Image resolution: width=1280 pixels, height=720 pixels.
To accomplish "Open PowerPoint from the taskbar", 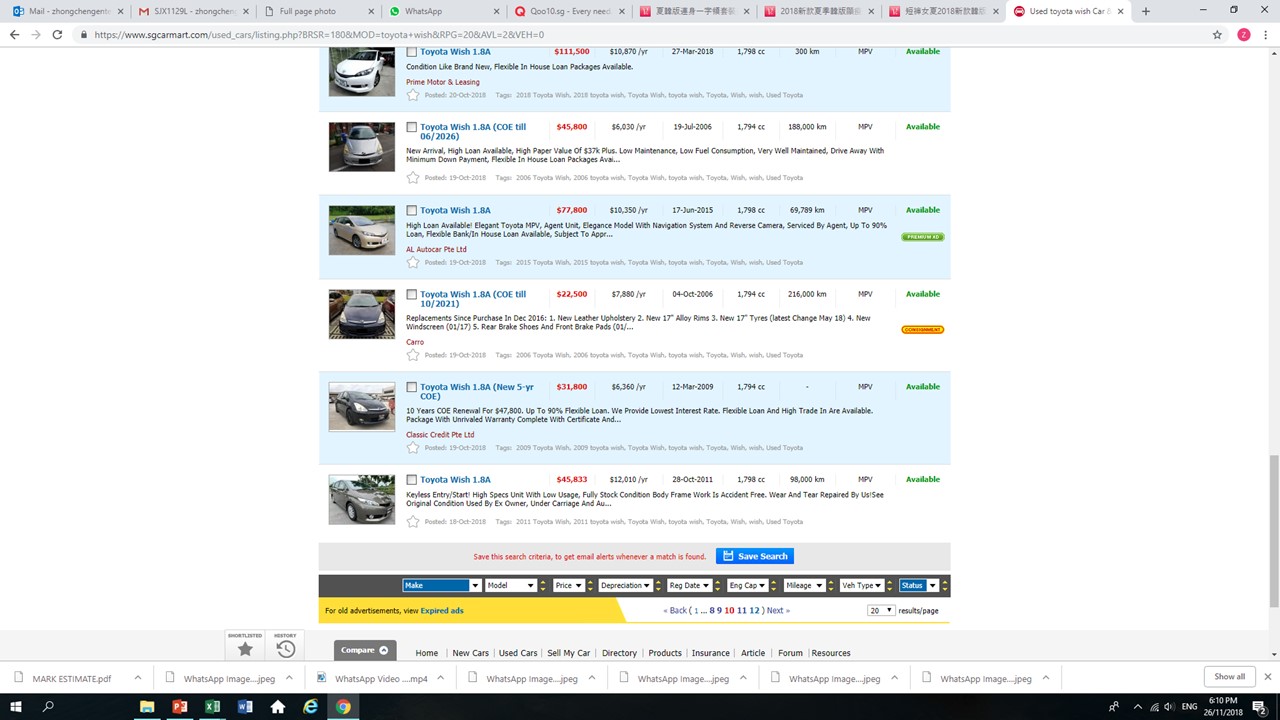I will point(179,706).
